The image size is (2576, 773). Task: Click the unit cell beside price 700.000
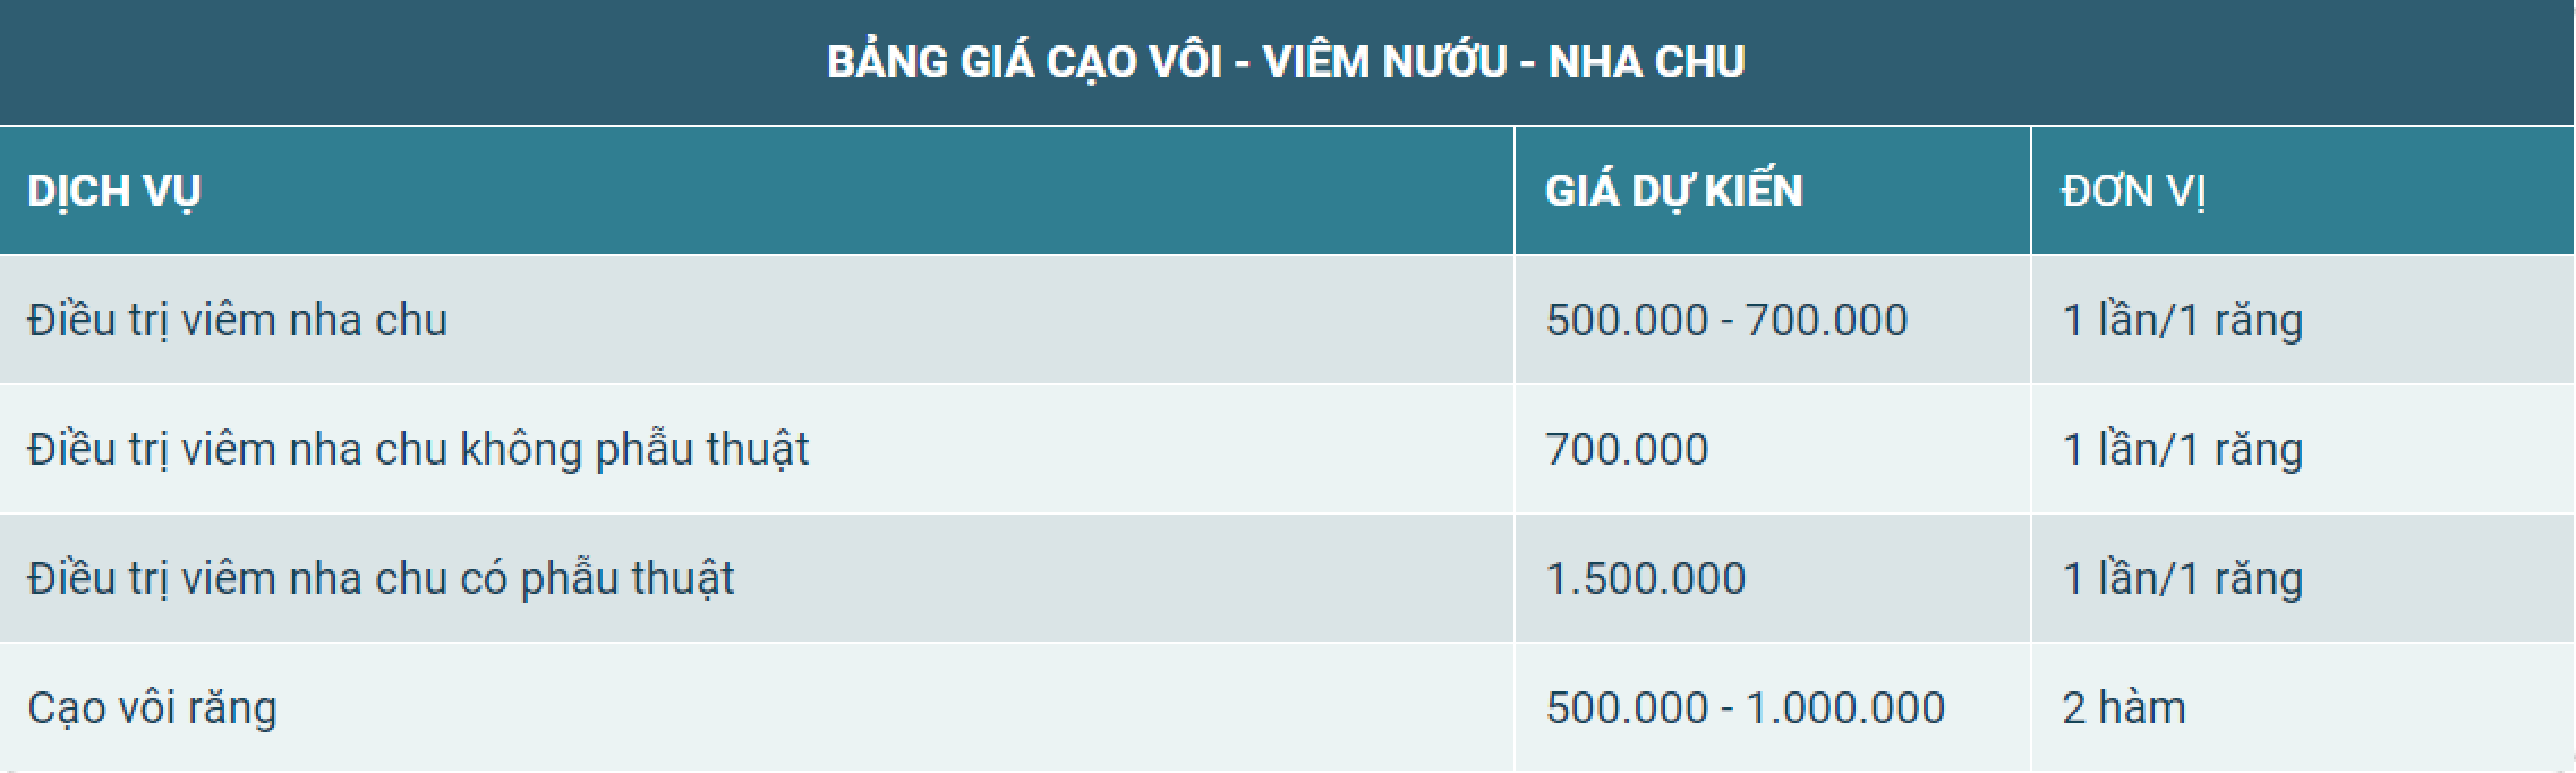coord(2182,449)
